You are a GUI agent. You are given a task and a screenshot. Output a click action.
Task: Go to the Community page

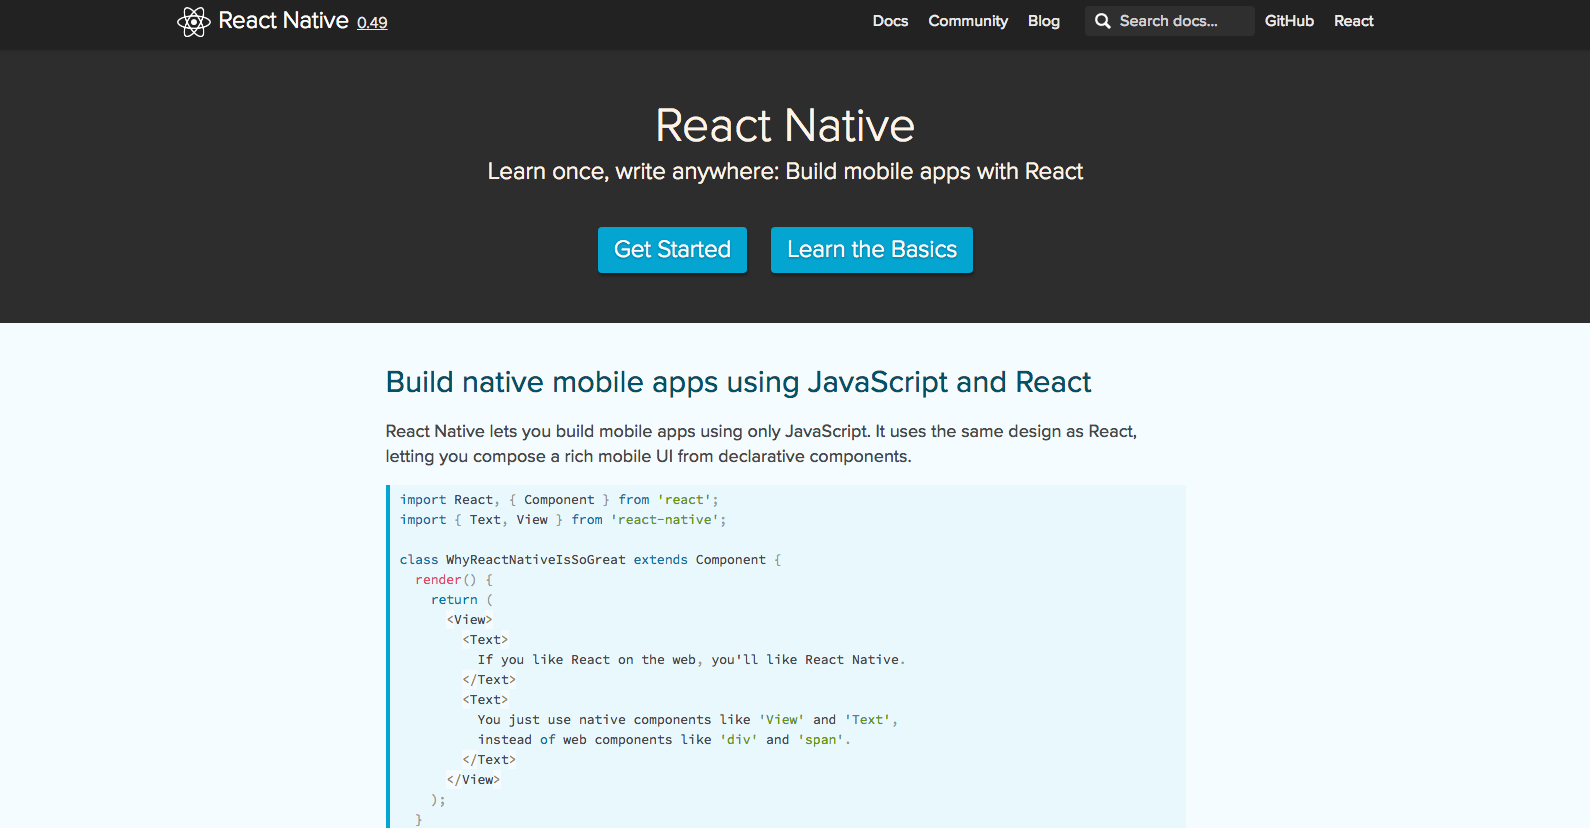coord(968,21)
